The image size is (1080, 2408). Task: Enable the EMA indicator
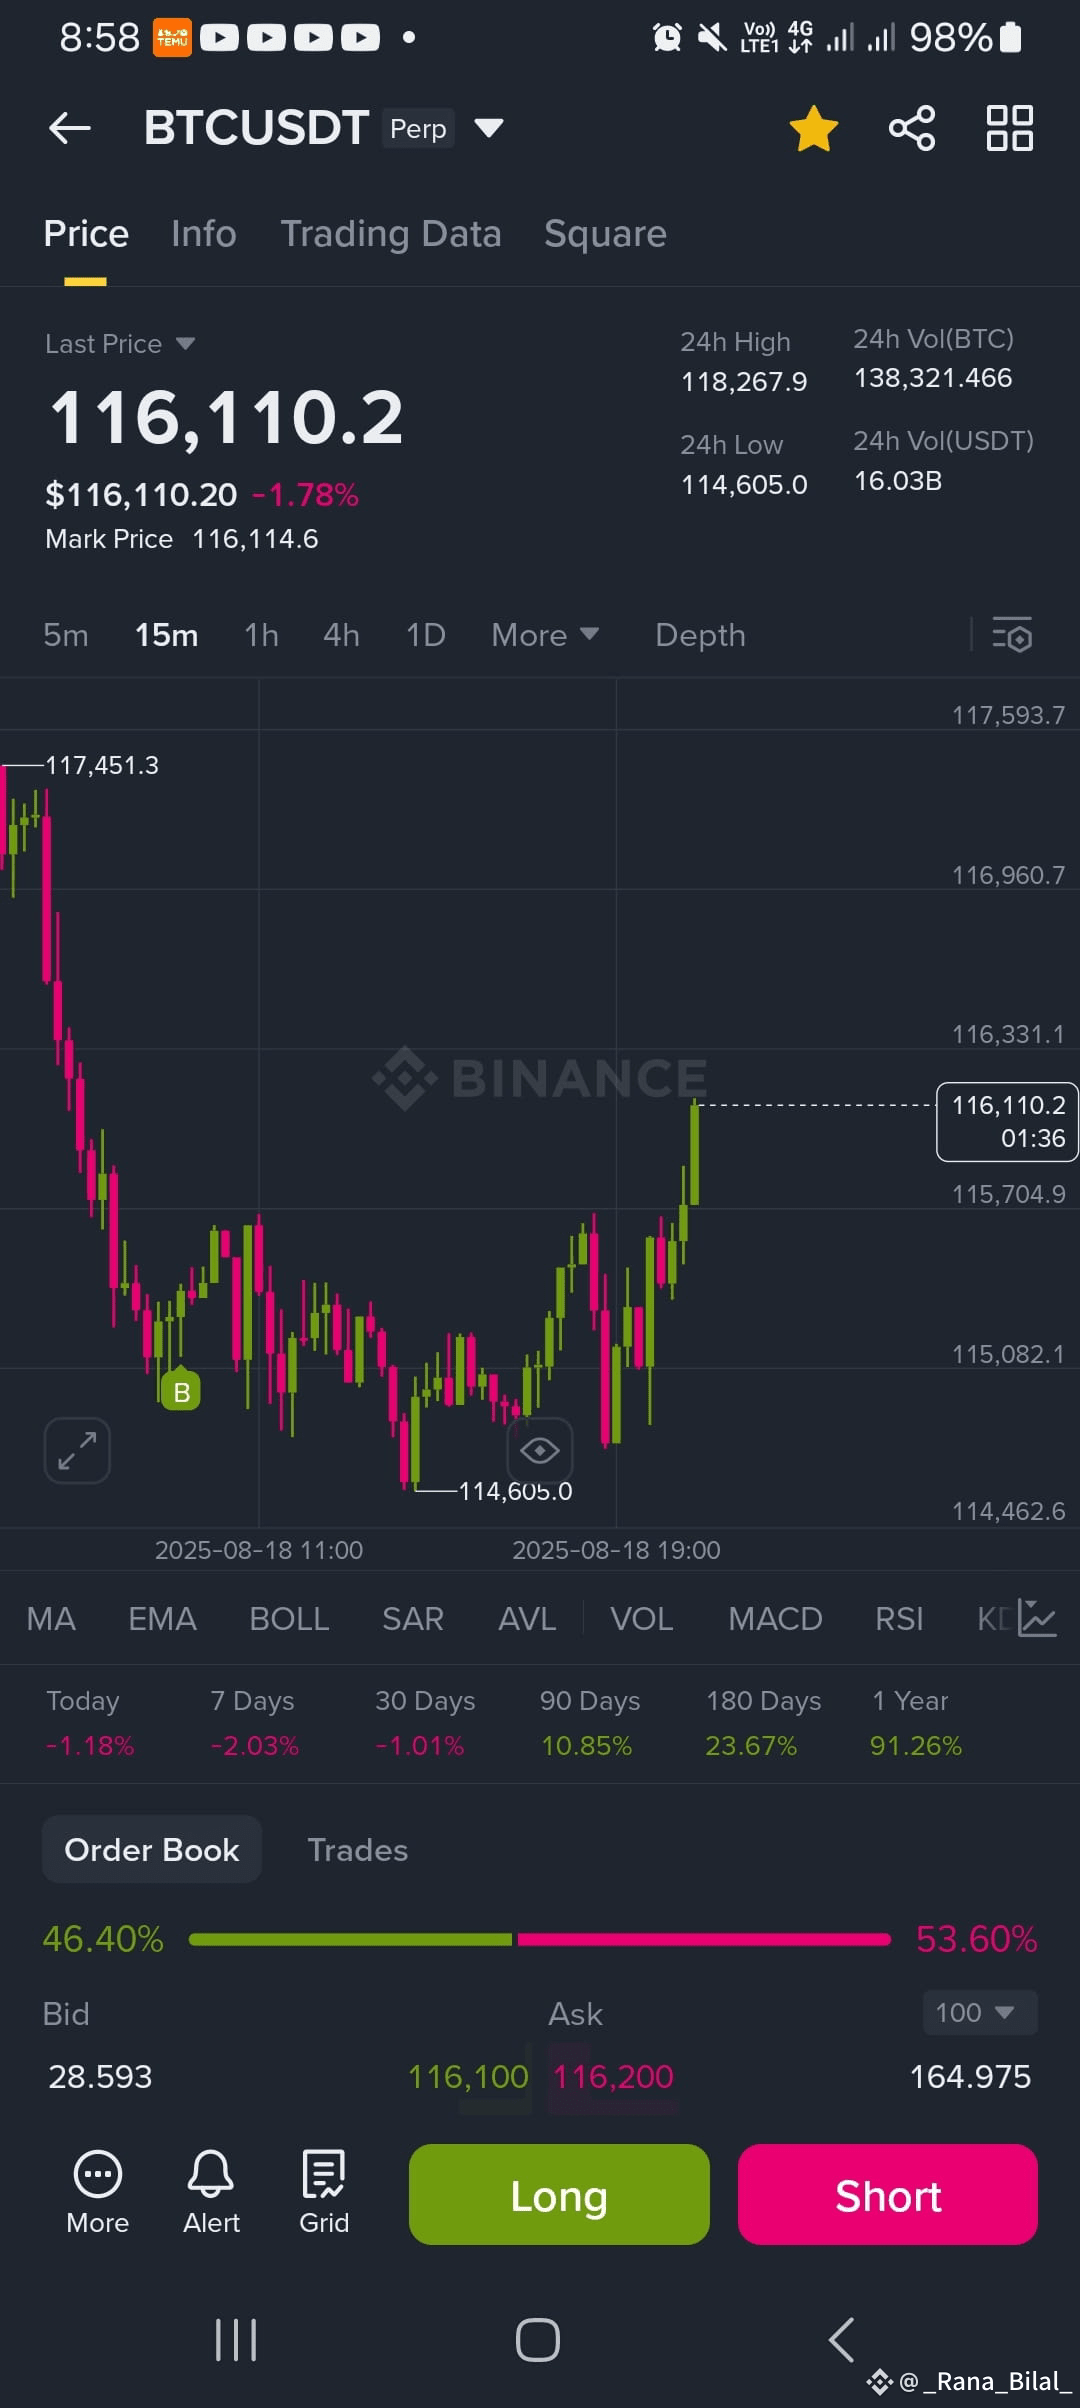[162, 1618]
